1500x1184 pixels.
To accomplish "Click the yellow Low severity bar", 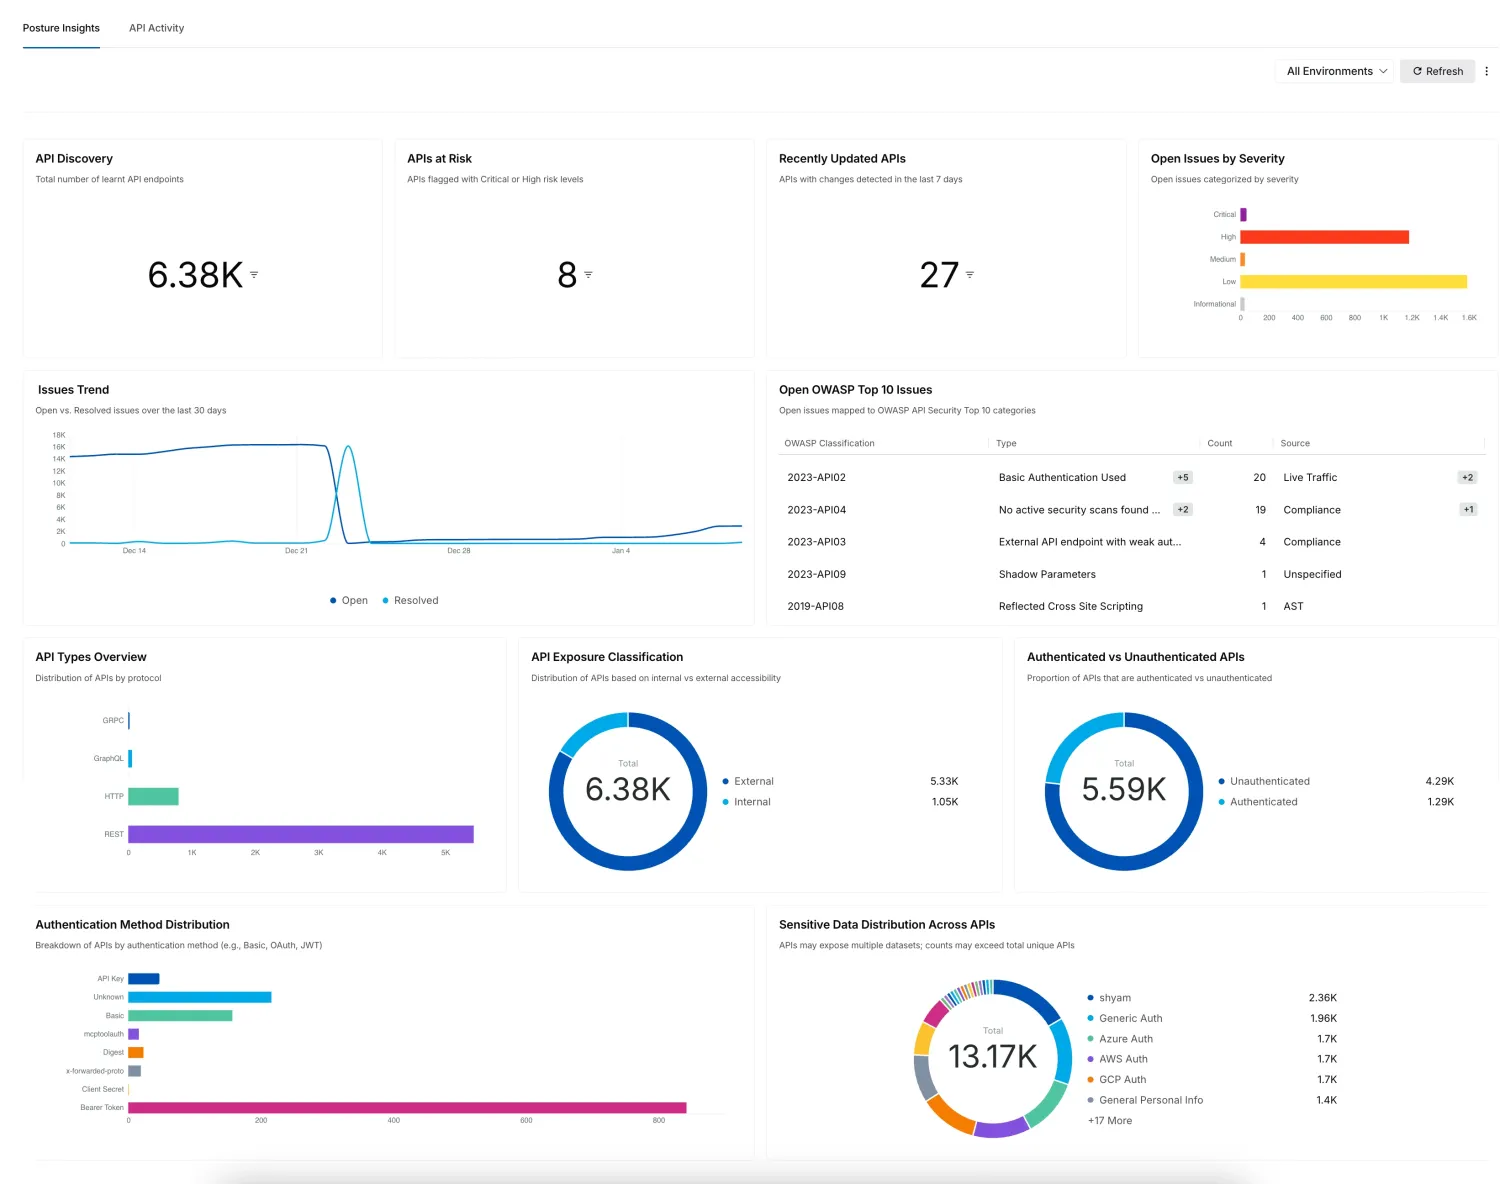I will click(x=1353, y=282).
